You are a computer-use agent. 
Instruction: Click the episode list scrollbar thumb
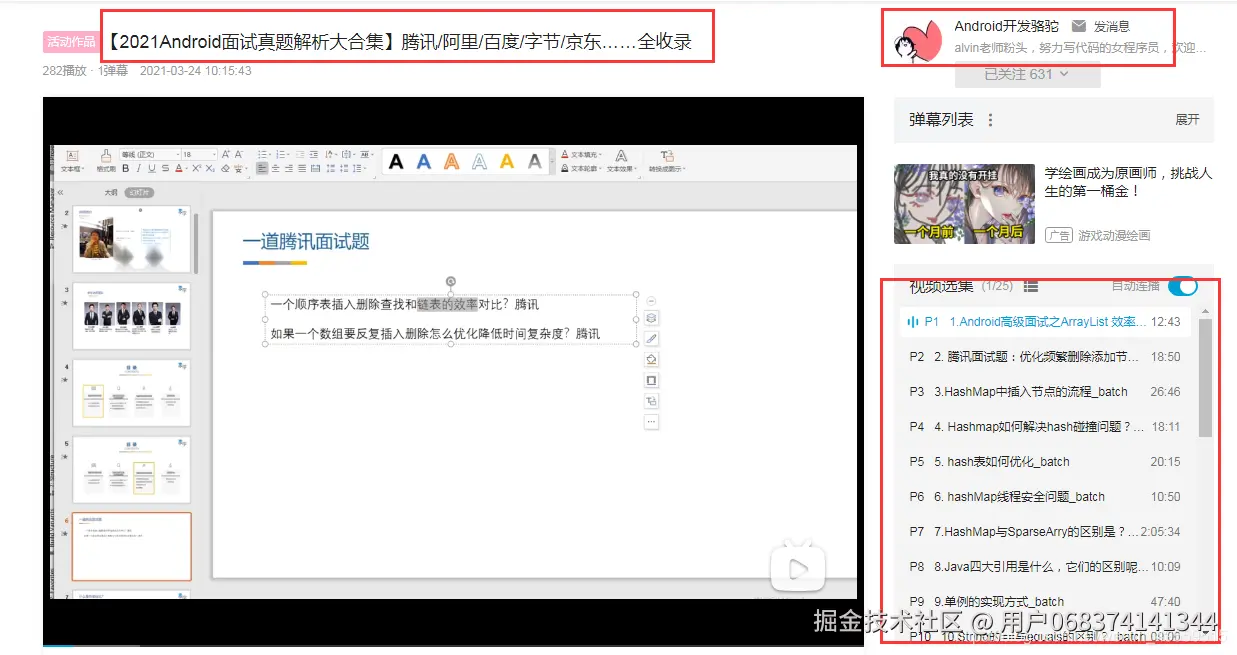coord(1205,378)
